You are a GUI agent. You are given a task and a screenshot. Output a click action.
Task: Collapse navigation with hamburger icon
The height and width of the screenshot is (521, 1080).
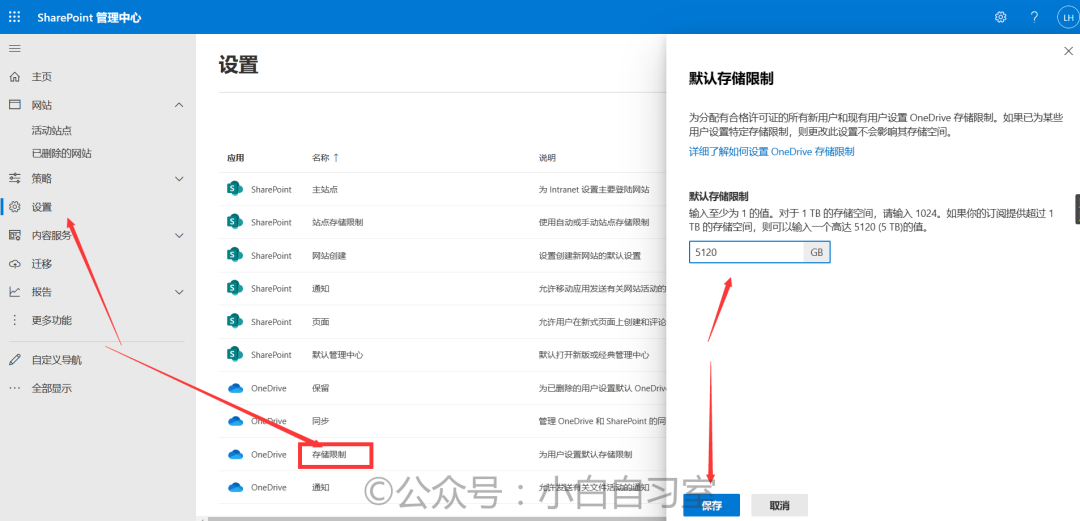tap(14, 48)
